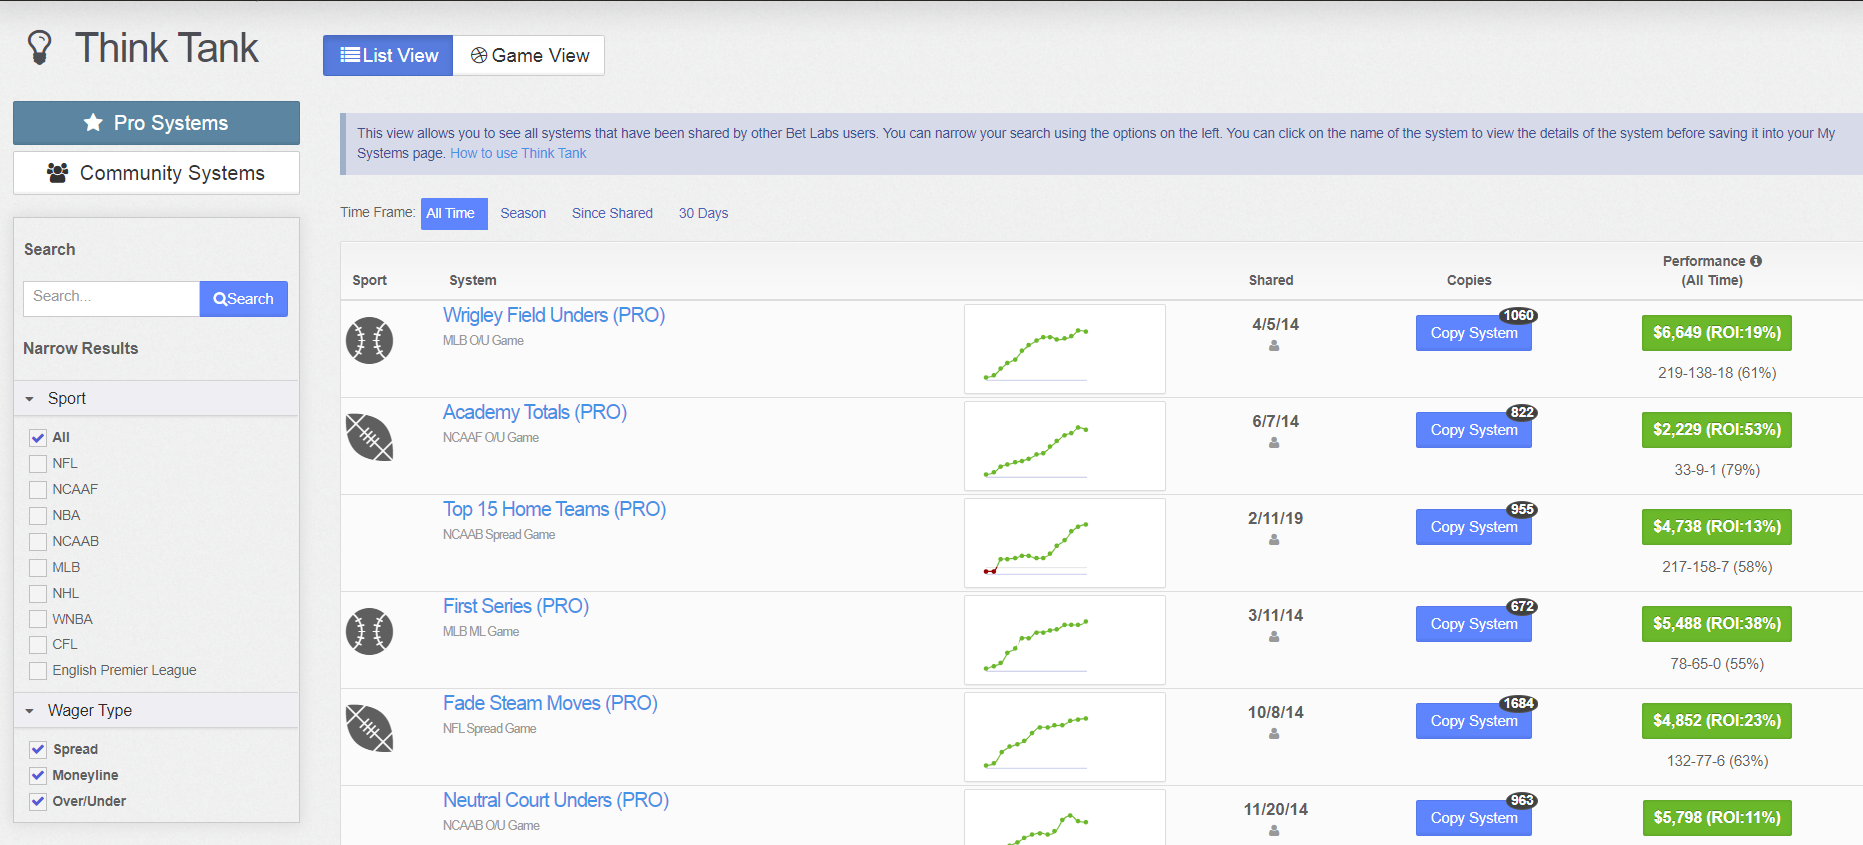Click the Performance info icon in header
Image resolution: width=1863 pixels, height=845 pixels.
pyautogui.click(x=1756, y=261)
